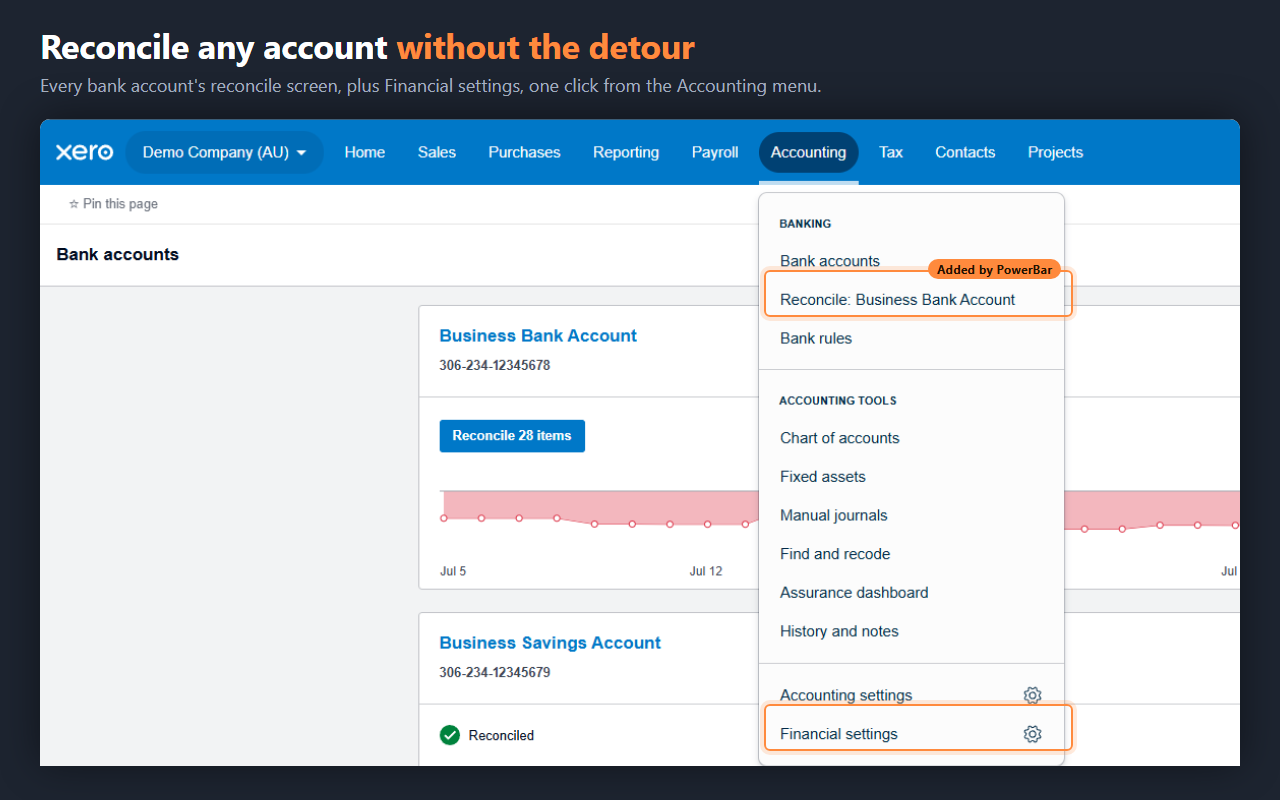1280x800 pixels.
Task: Click account number 306-234-12345679
Action: pos(495,672)
